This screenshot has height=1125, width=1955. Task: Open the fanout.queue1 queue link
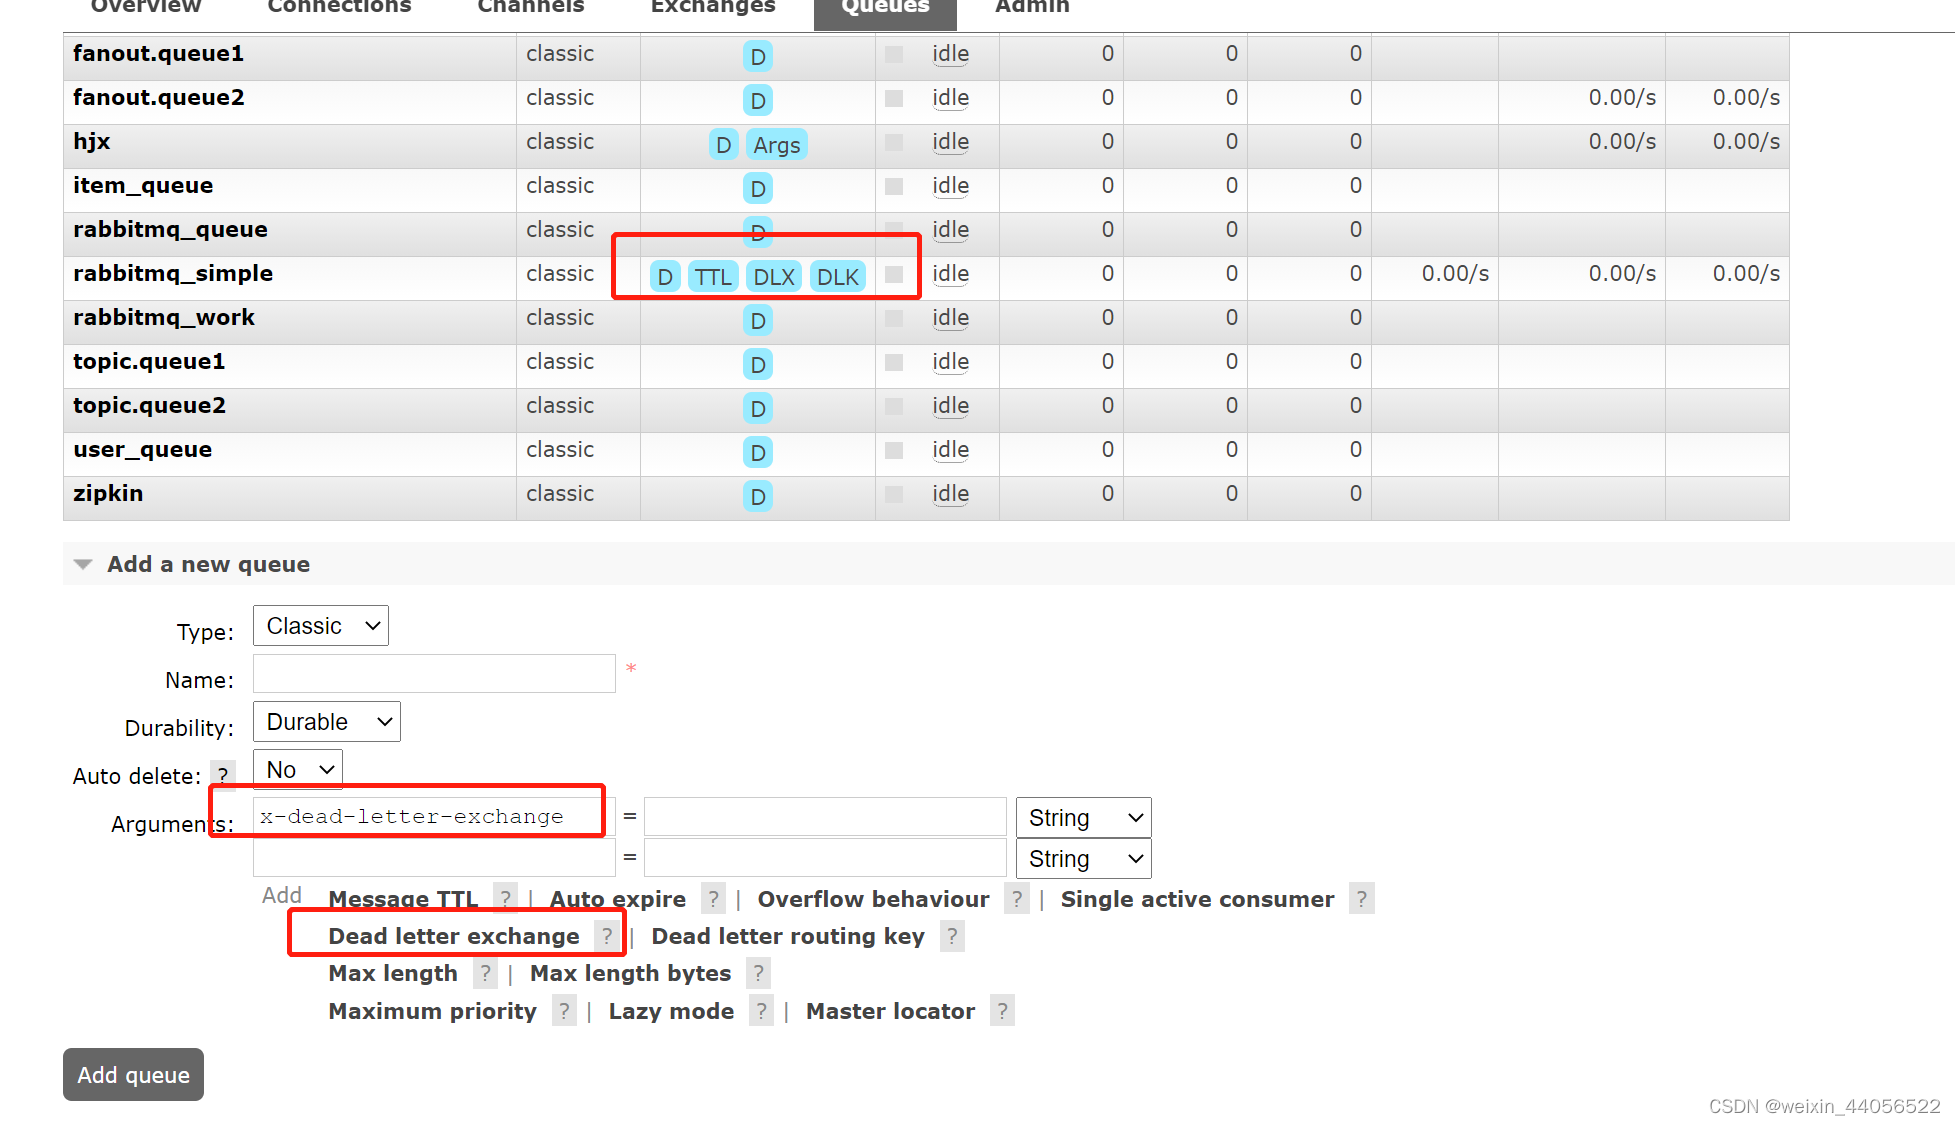coord(158,53)
